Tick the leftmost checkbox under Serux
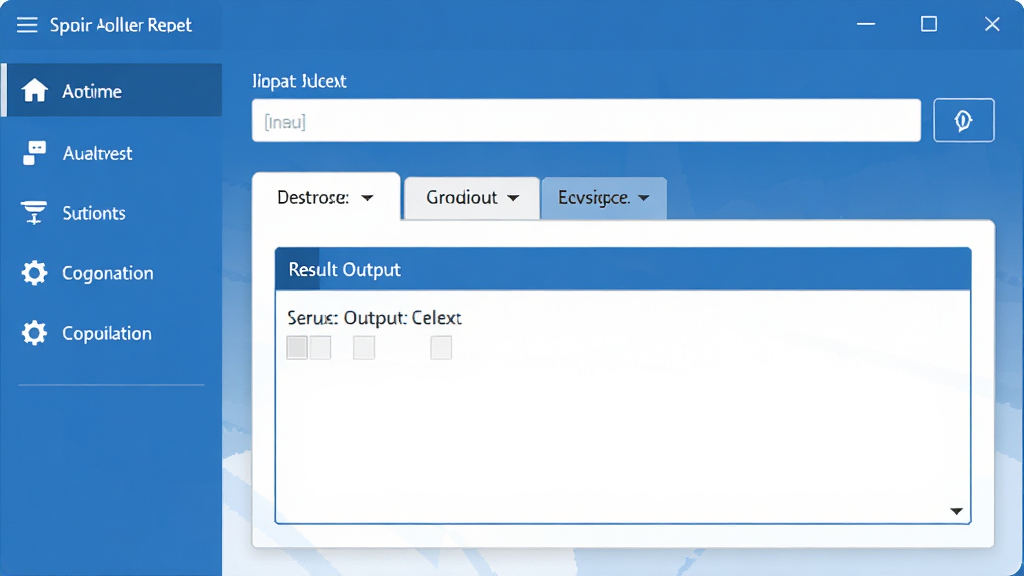 click(297, 347)
